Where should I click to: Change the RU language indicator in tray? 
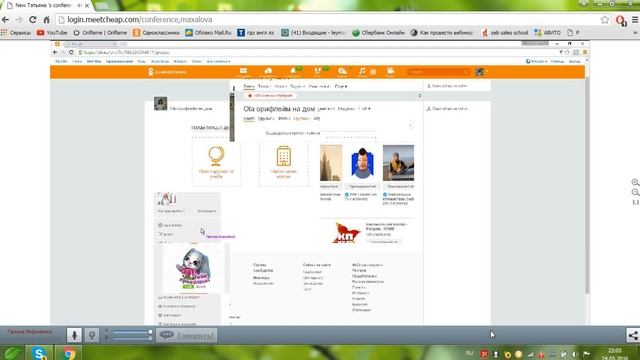[x=469, y=353]
